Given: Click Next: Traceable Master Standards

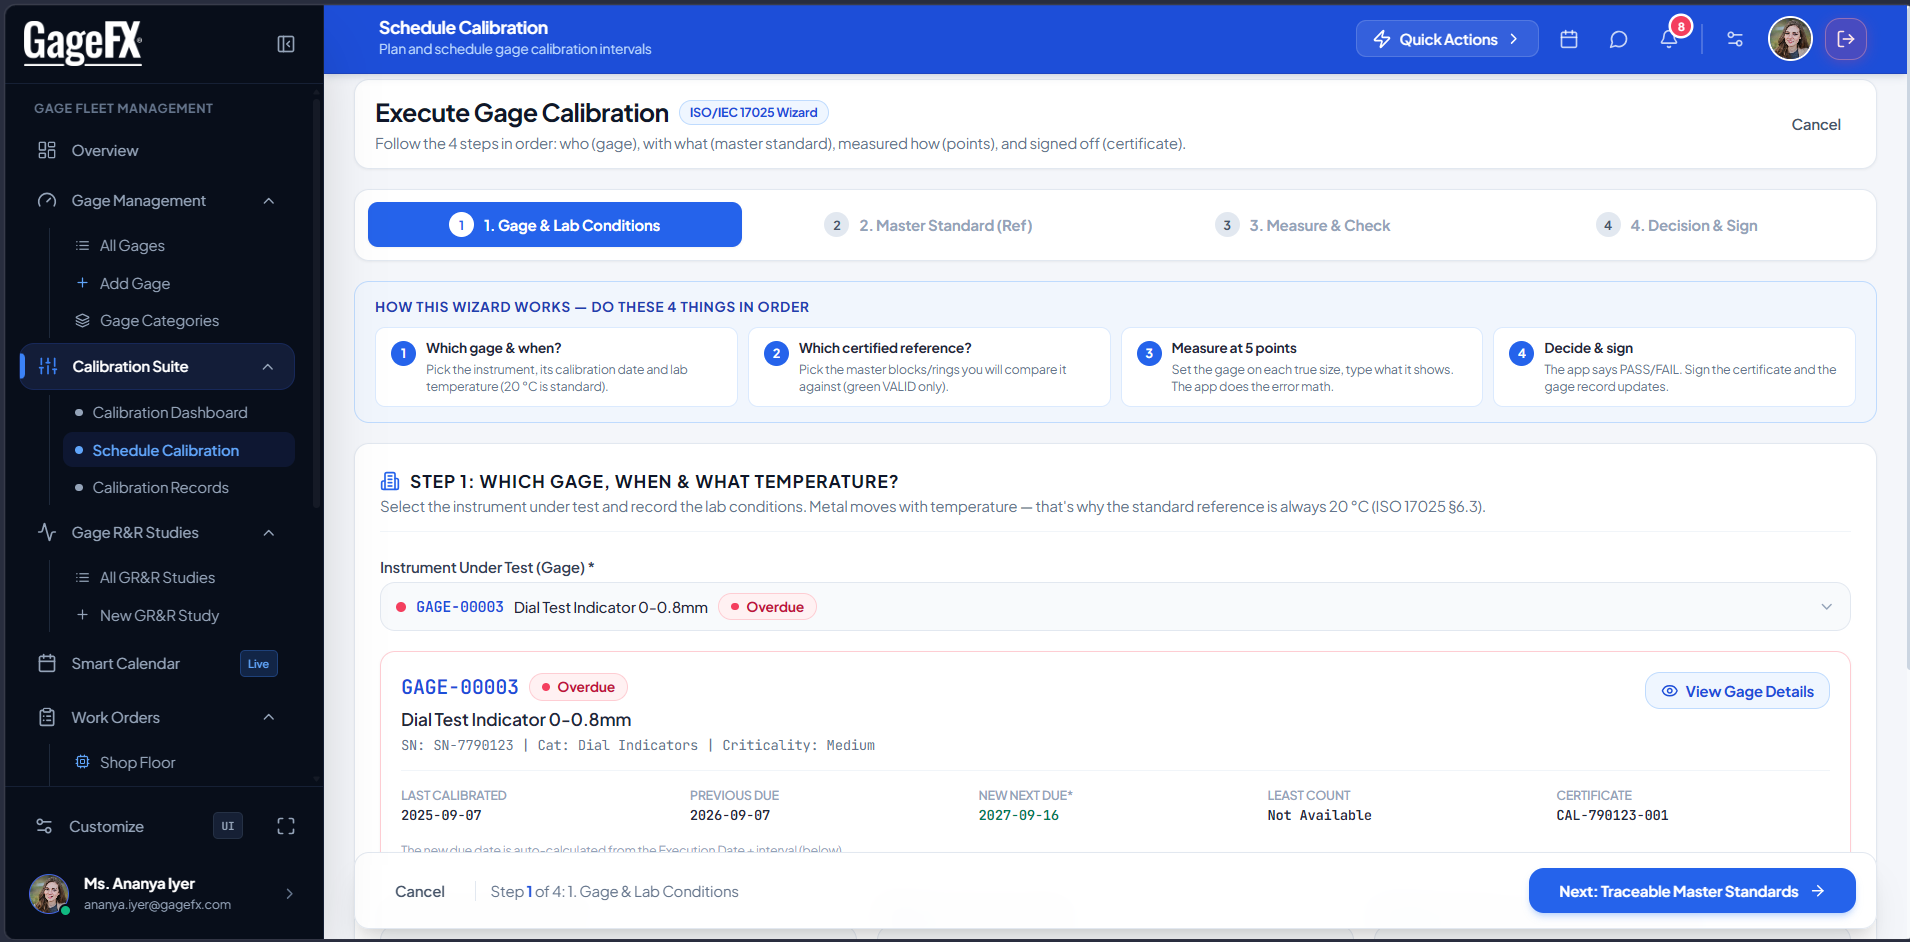Looking at the screenshot, I should [x=1692, y=891].
